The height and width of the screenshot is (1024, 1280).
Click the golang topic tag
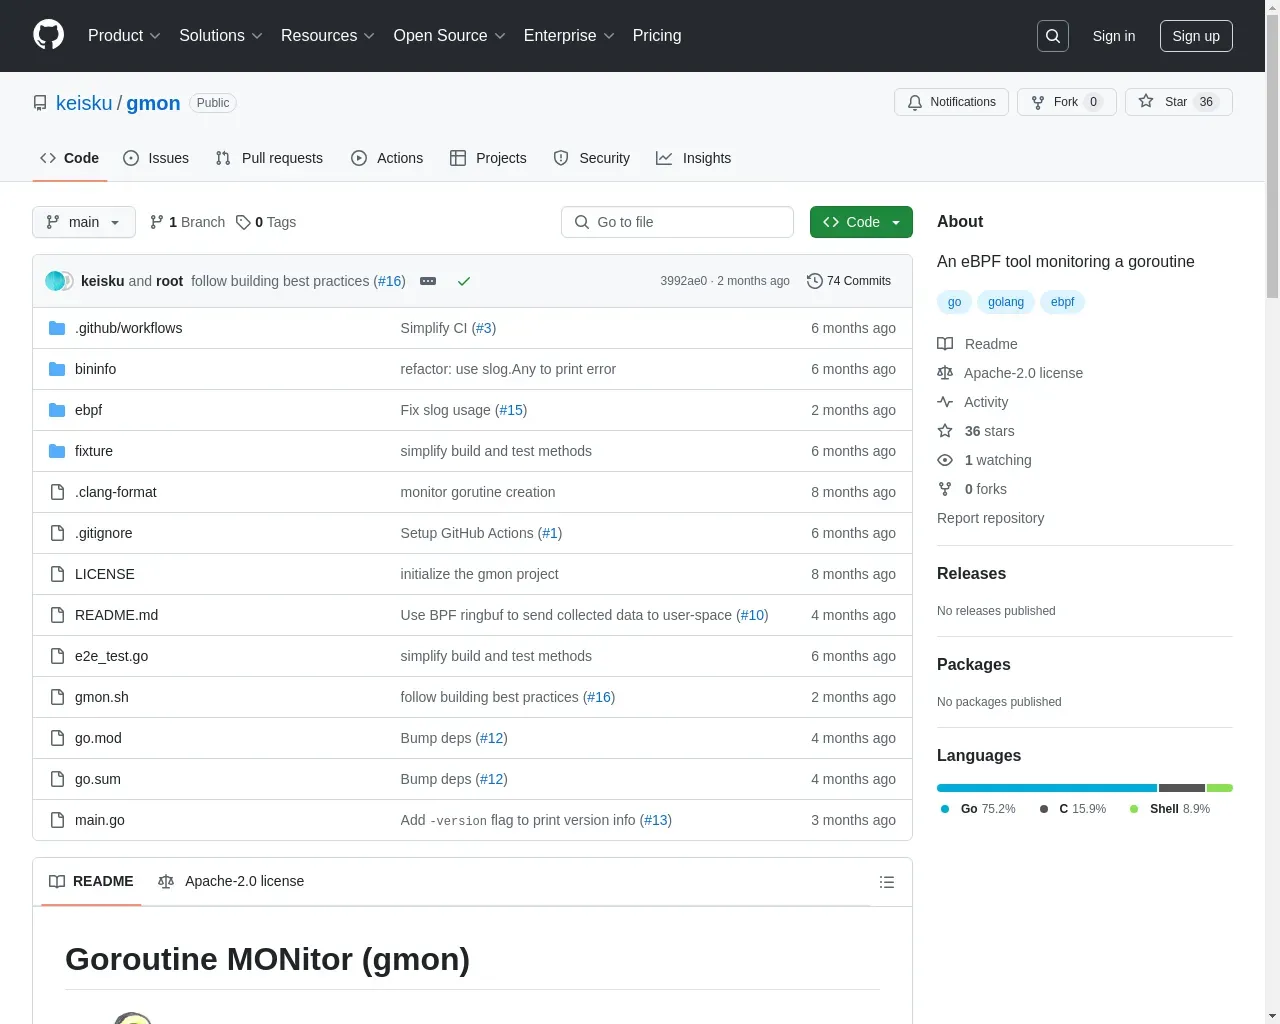tap(1006, 302)
